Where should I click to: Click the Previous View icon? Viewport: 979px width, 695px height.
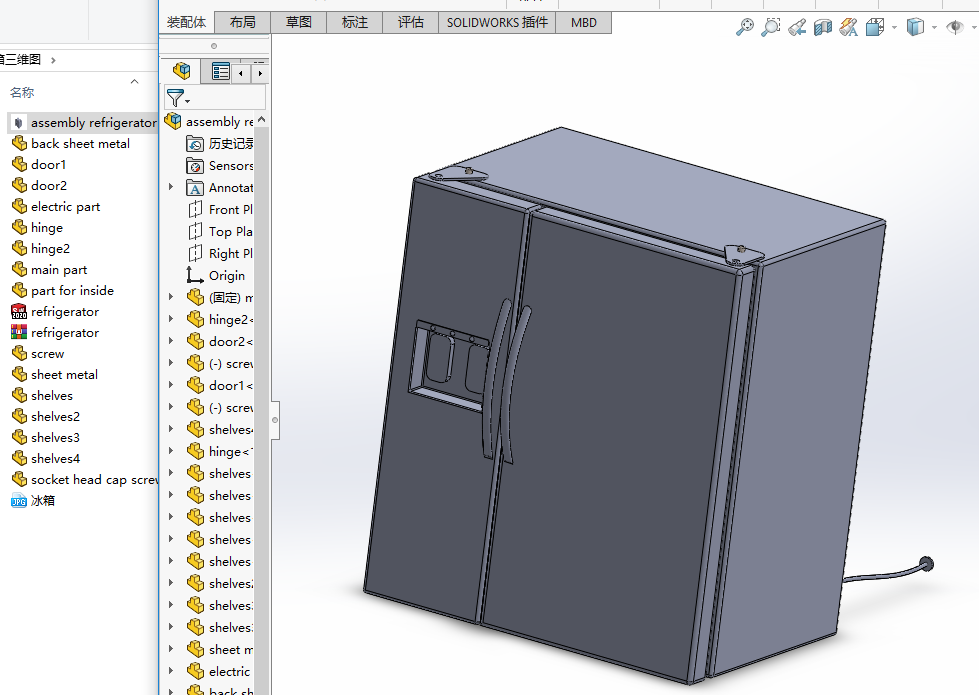point(797,28)
